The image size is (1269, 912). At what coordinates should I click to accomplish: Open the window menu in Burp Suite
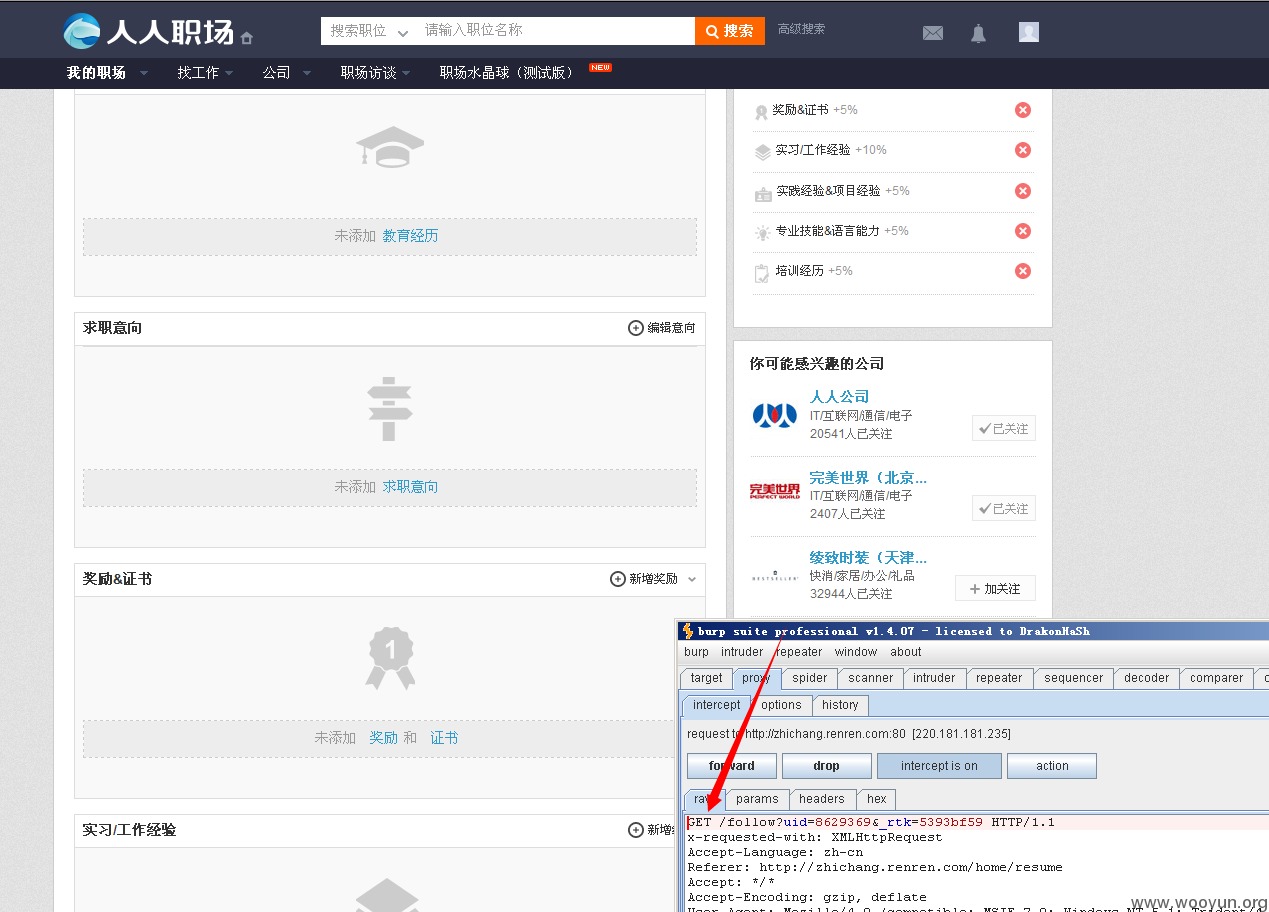click(x=856, y=652)
